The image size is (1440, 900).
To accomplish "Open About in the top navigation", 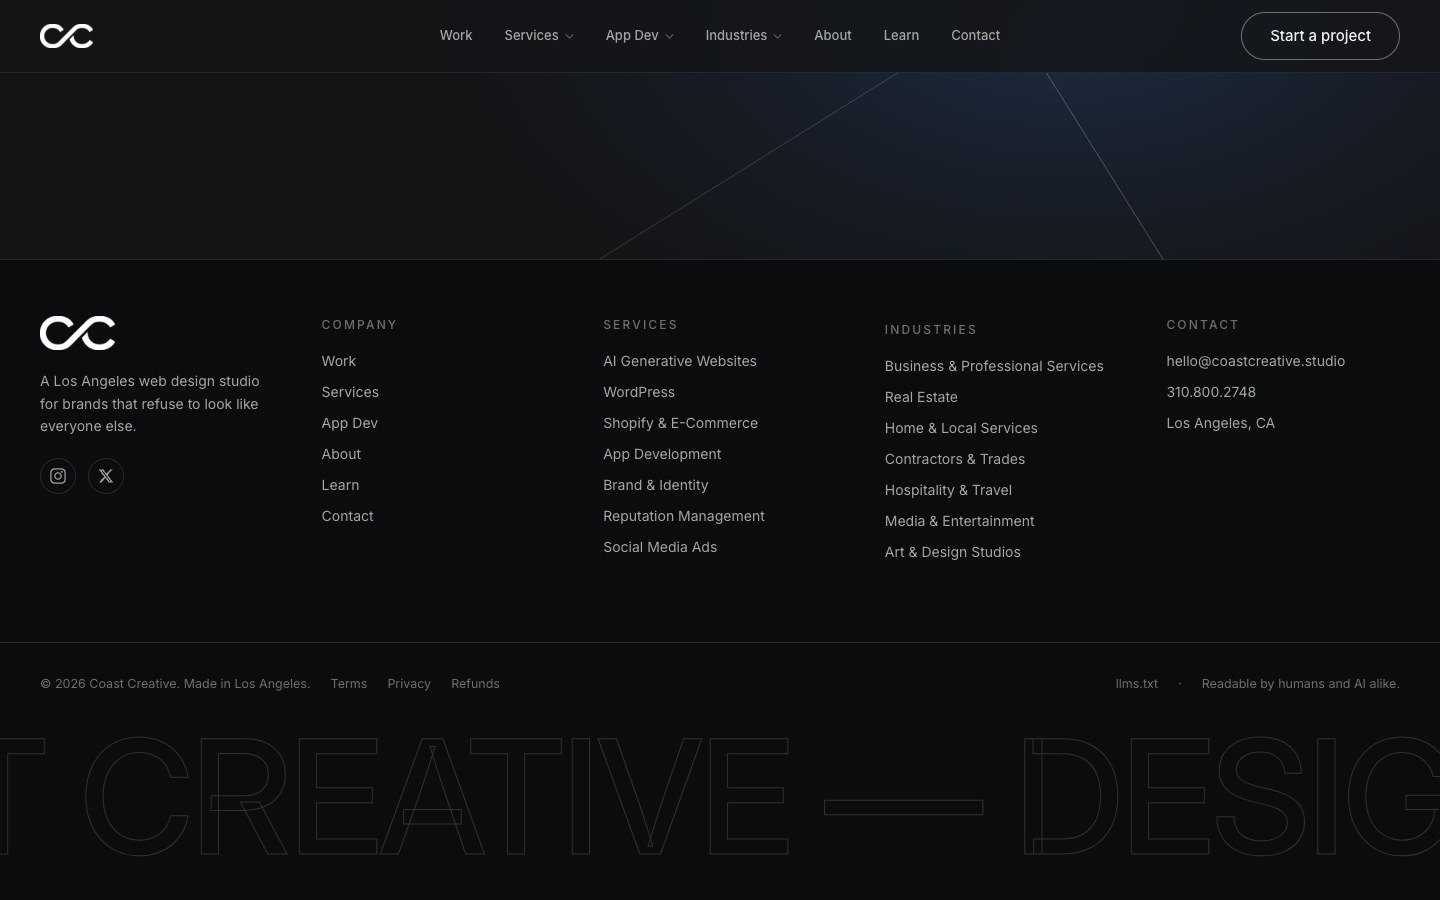I will coord(833,35).
